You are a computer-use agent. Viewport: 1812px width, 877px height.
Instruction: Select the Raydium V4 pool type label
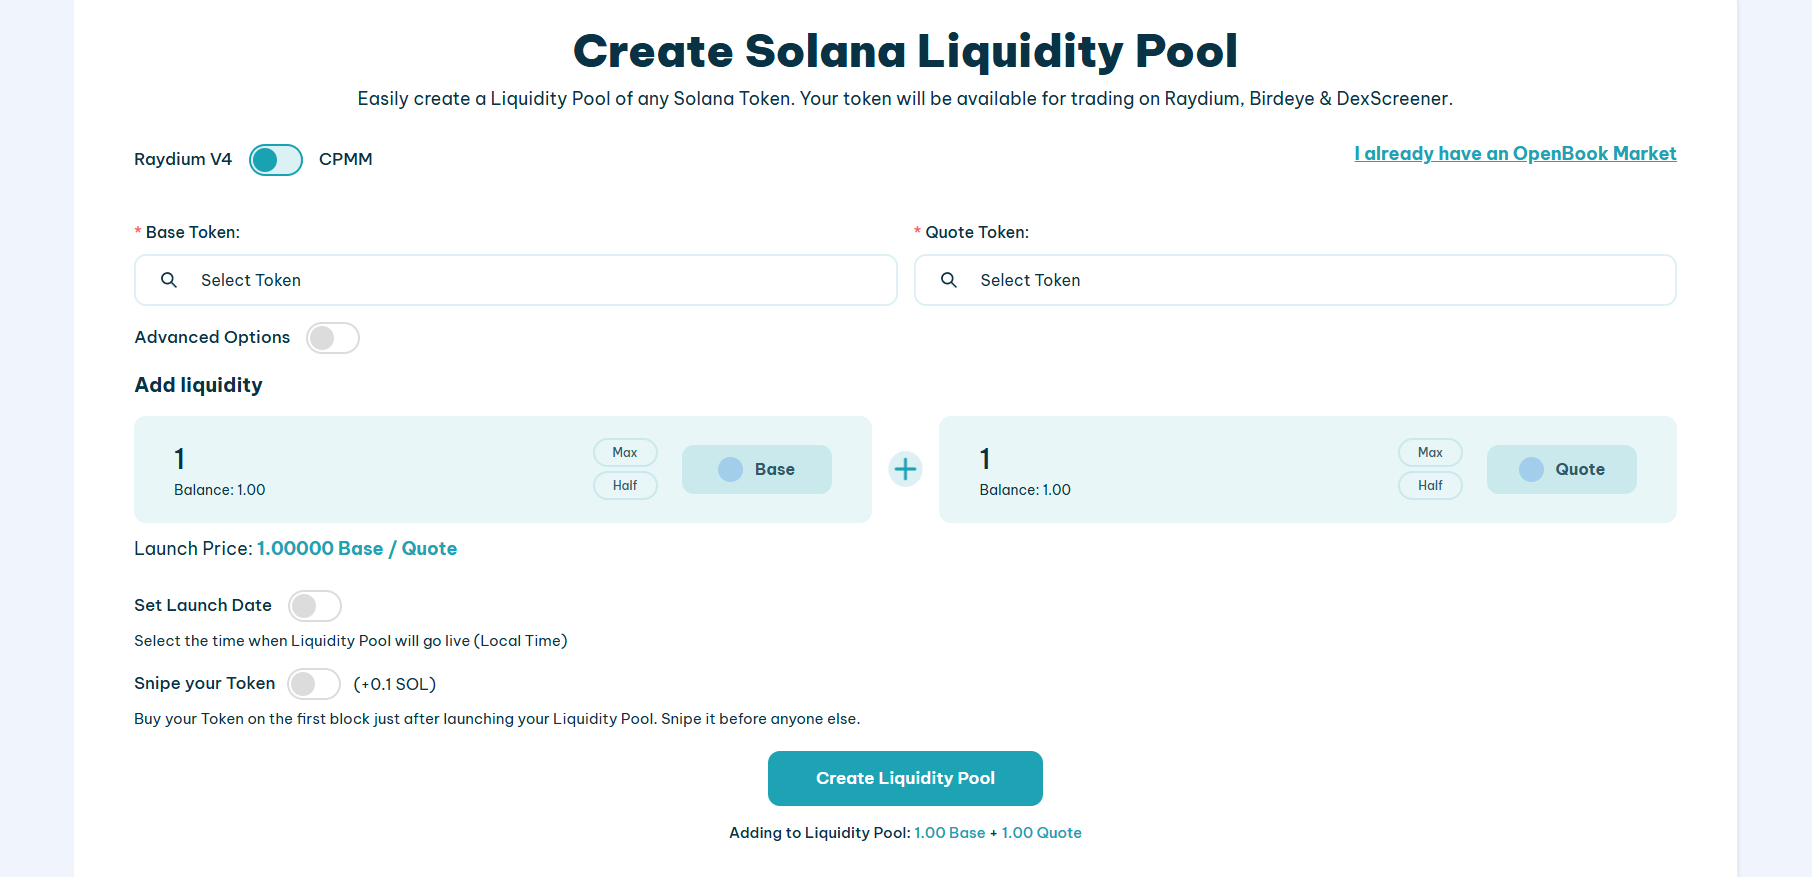[183, 159]
